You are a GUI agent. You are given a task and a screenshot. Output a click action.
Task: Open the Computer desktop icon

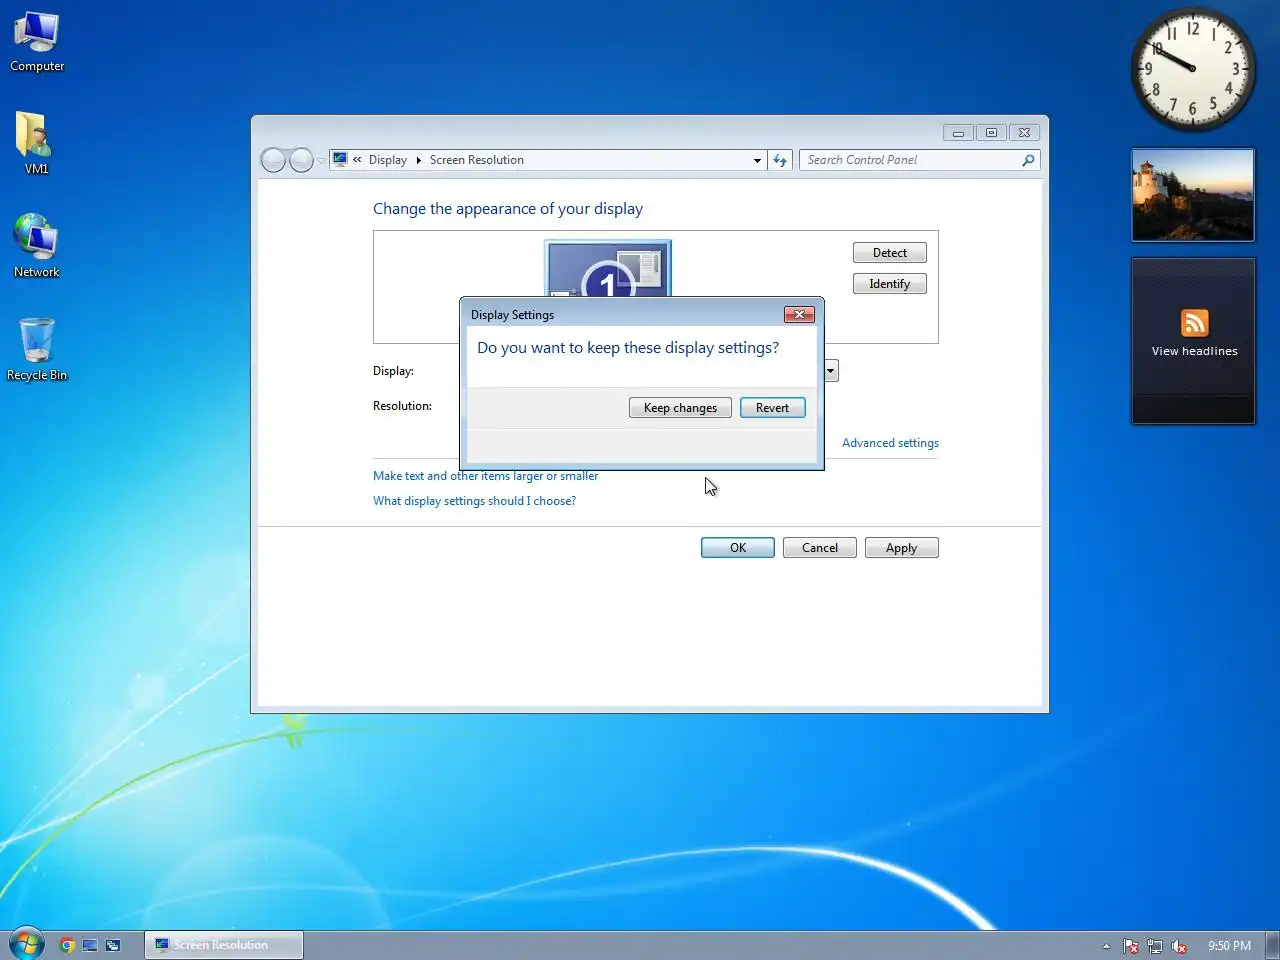37,42
